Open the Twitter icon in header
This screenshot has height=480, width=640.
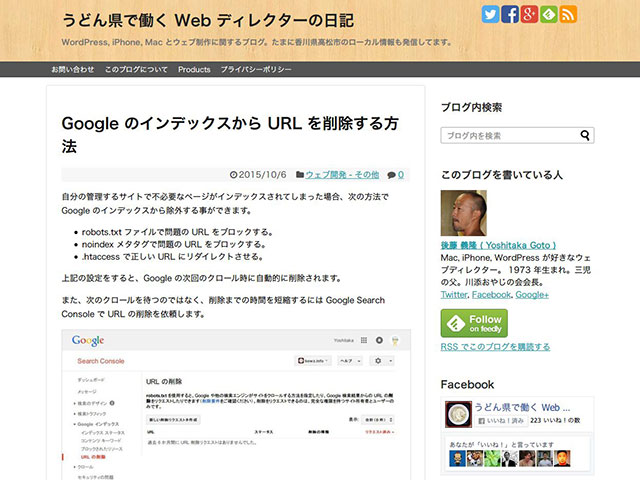click(x=490, y=14)
